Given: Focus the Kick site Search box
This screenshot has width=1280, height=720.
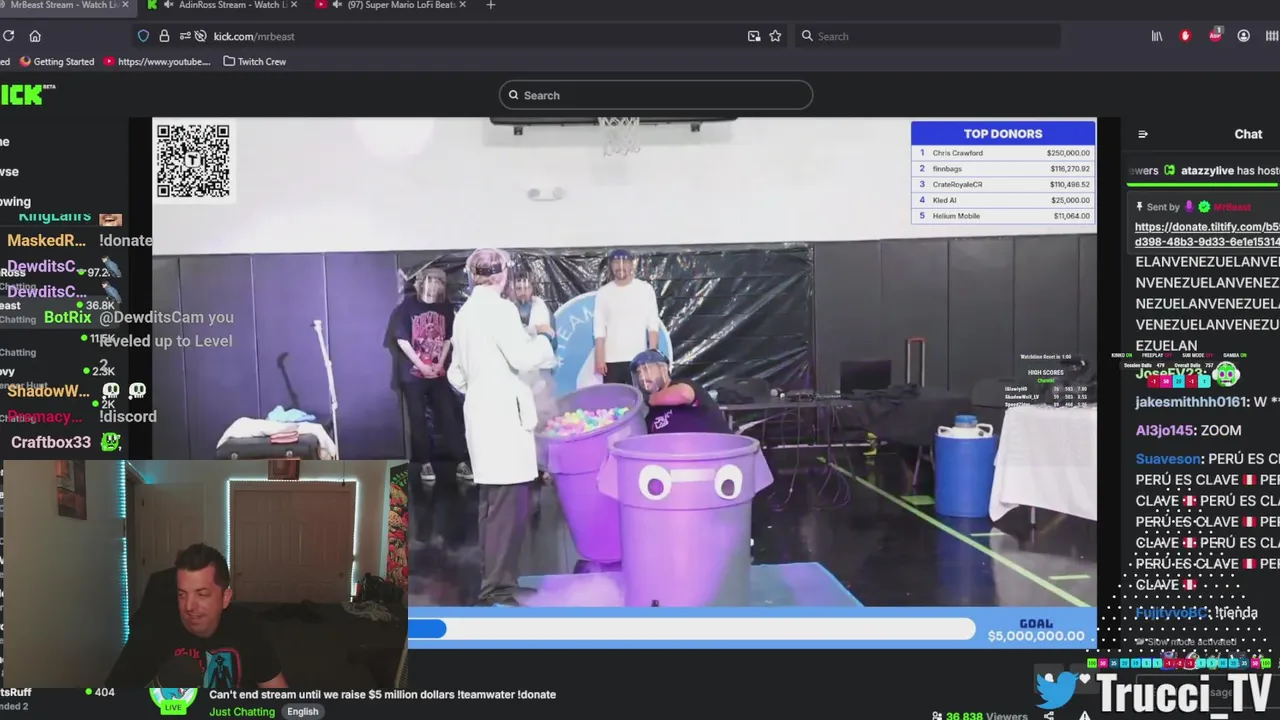Looking at the screenshot, I should click(656, 95).
